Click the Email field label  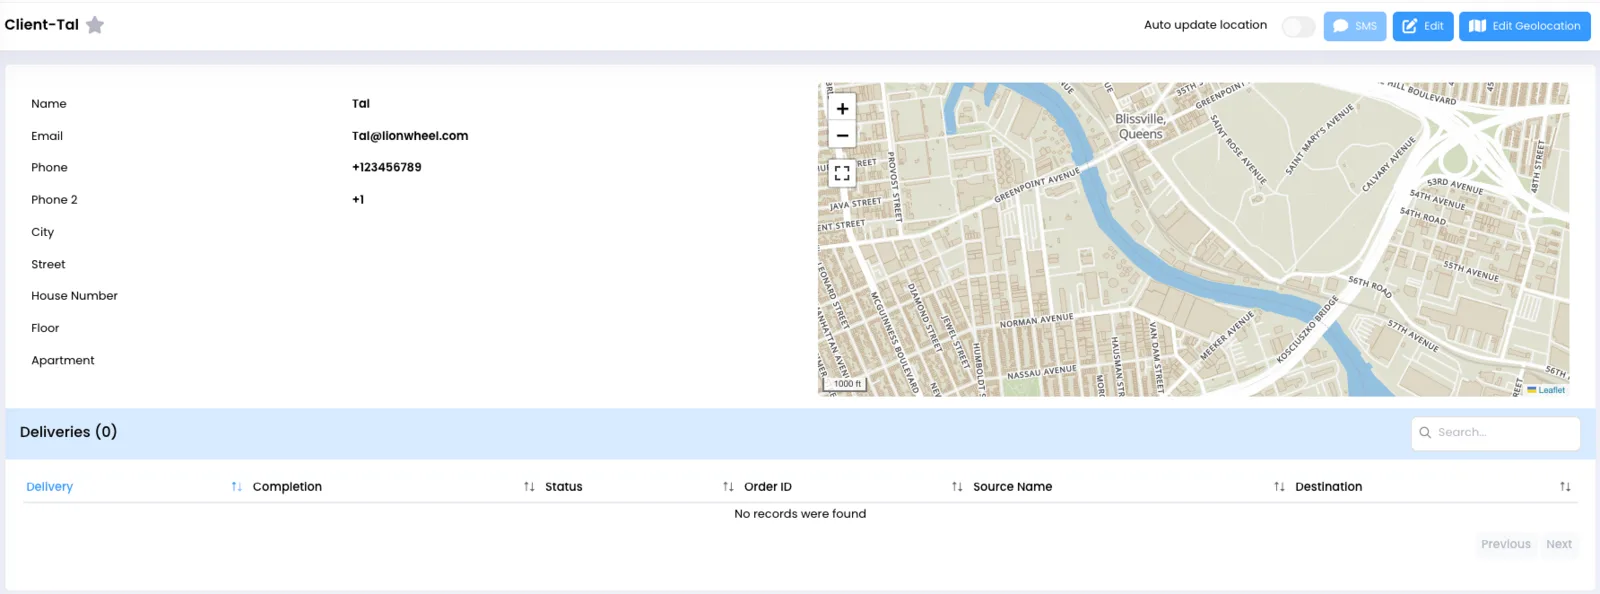coord(47,136)
